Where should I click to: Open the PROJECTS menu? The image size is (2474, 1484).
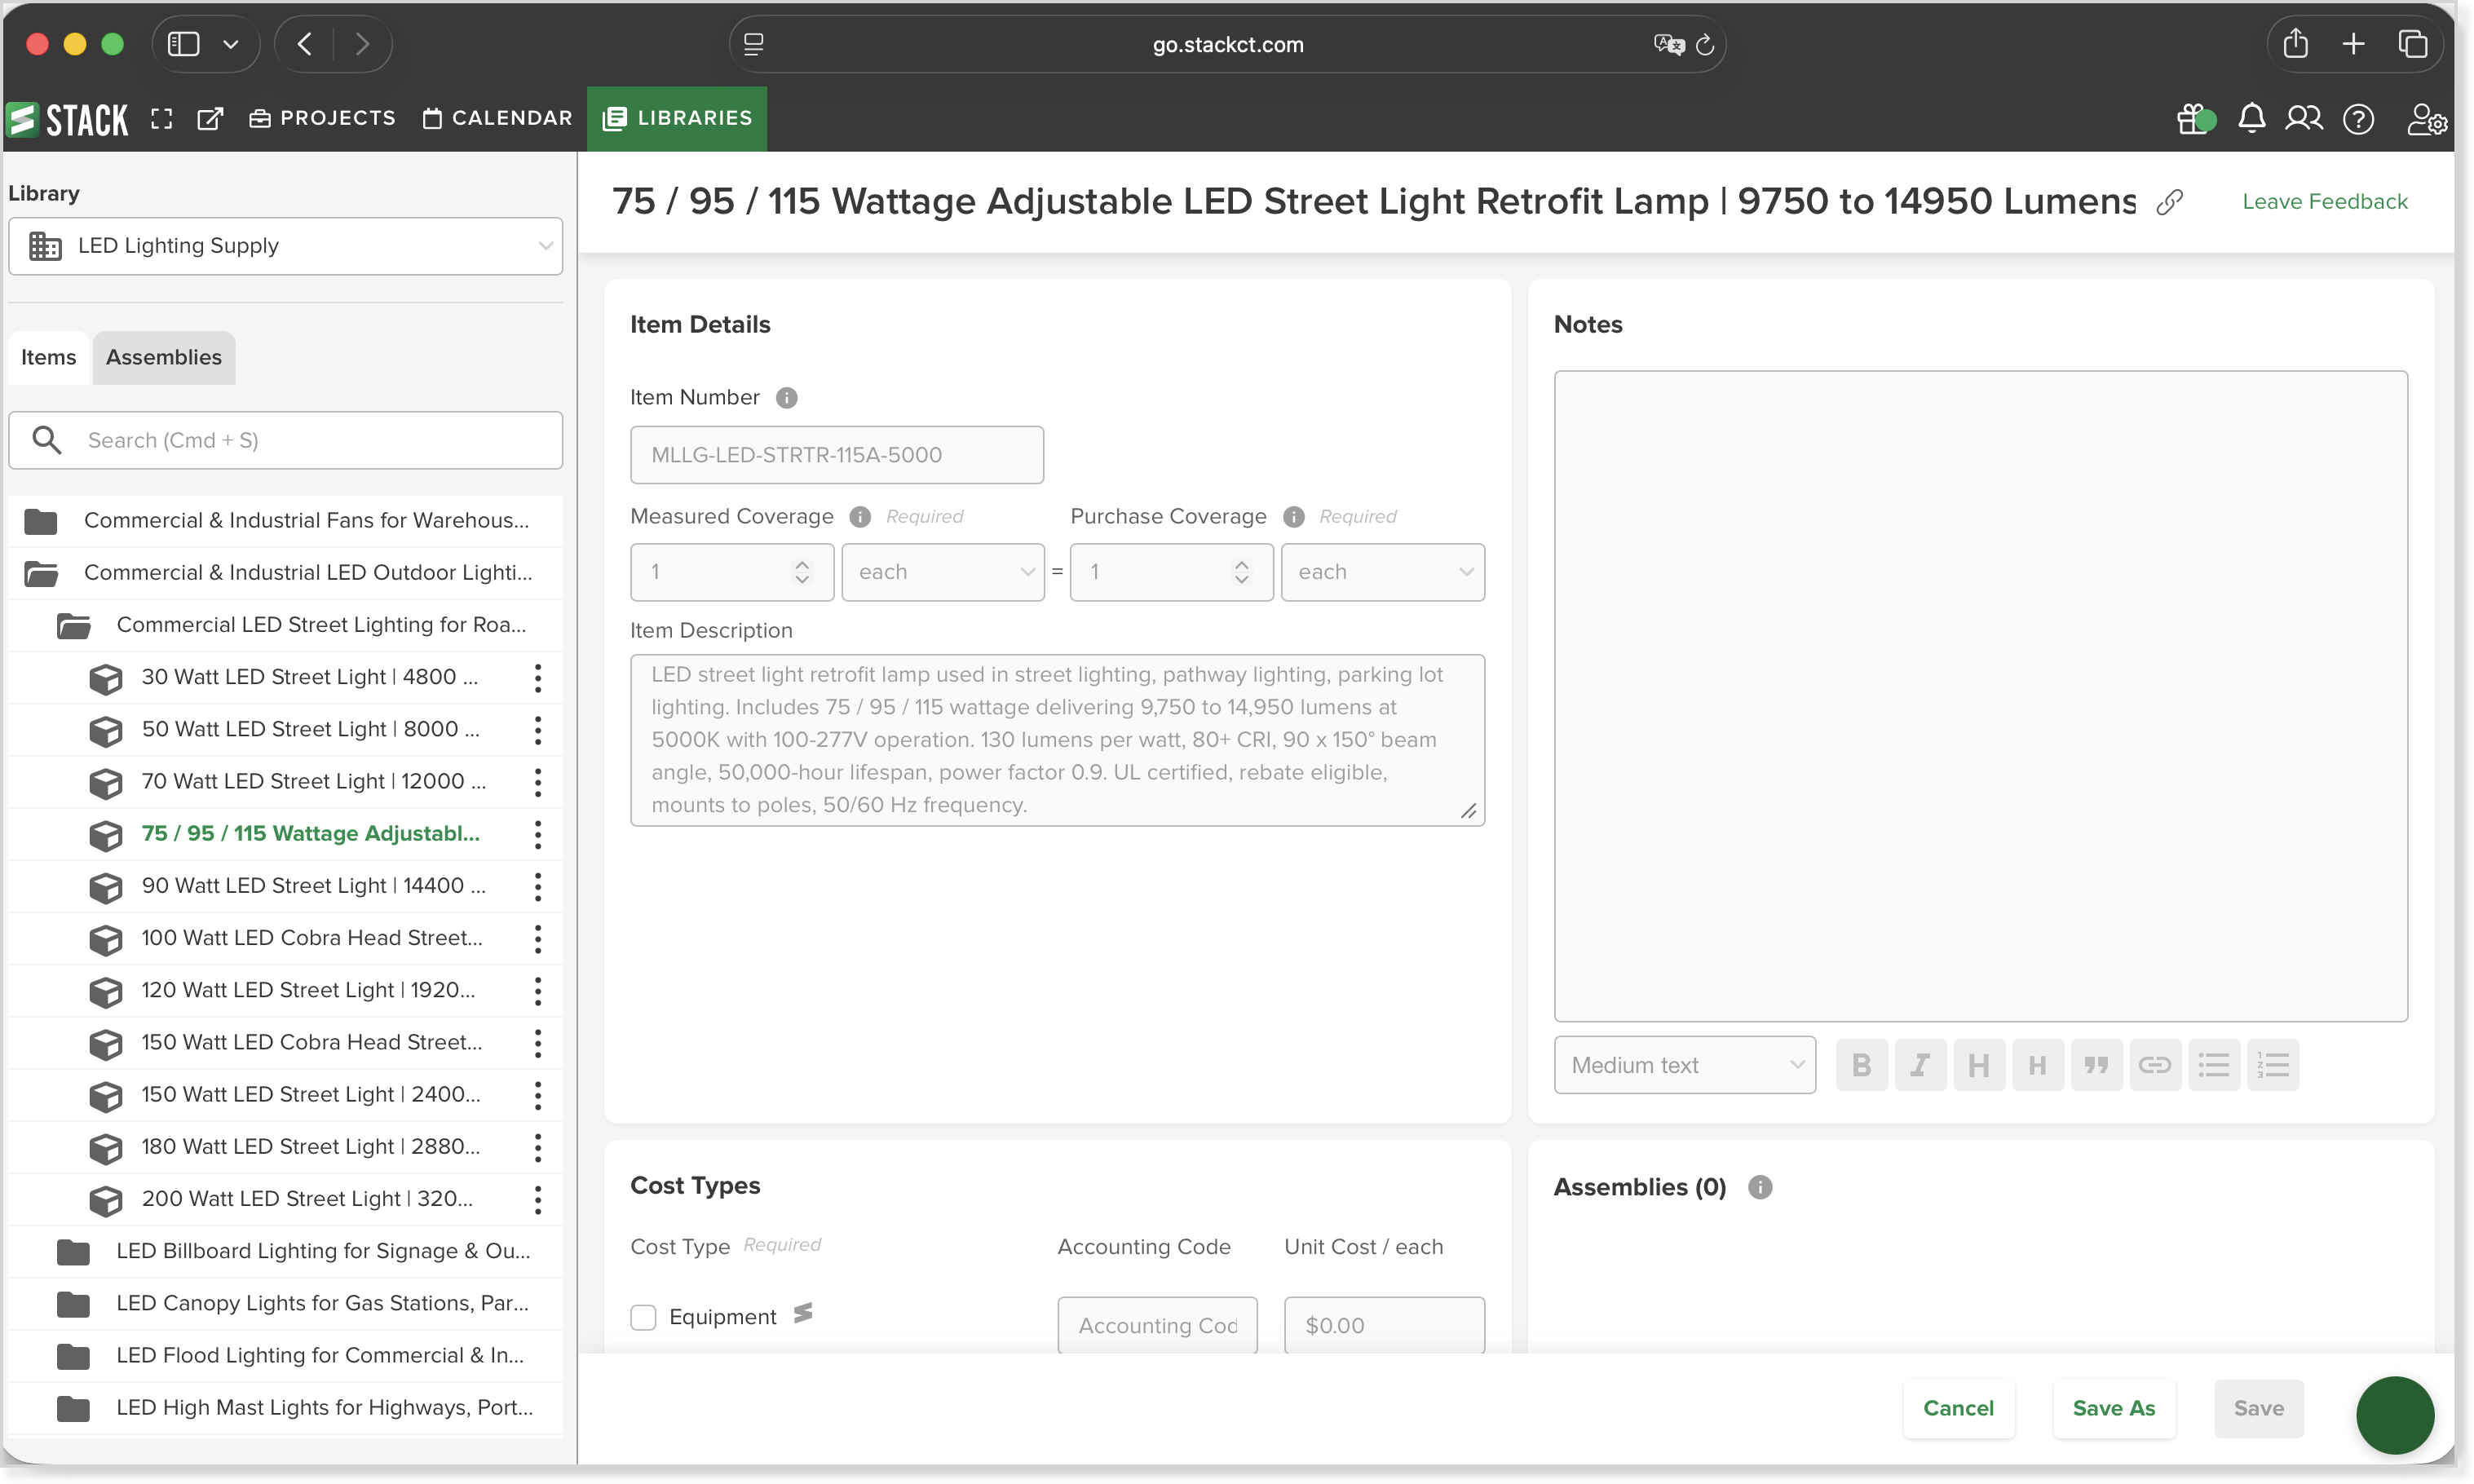(322, 118)
